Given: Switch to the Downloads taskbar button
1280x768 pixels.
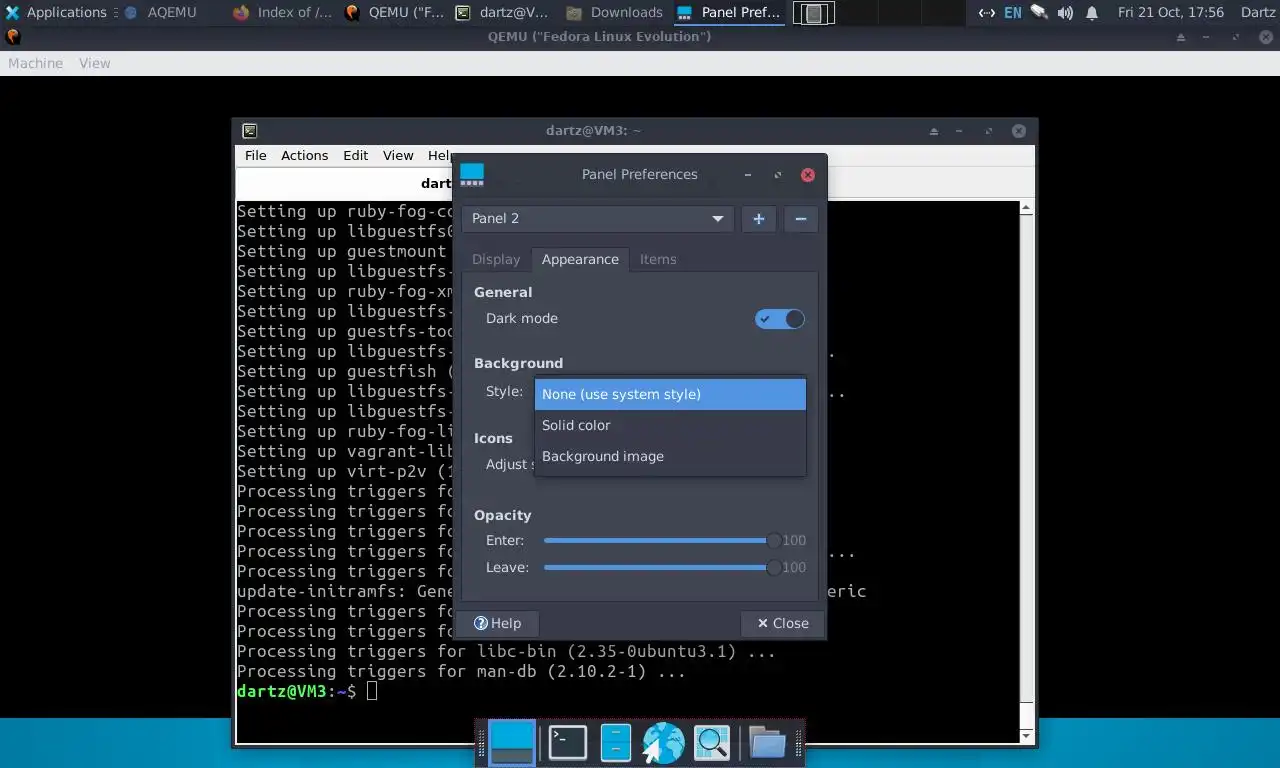Looking at the screenshot, I should [614, 13].
